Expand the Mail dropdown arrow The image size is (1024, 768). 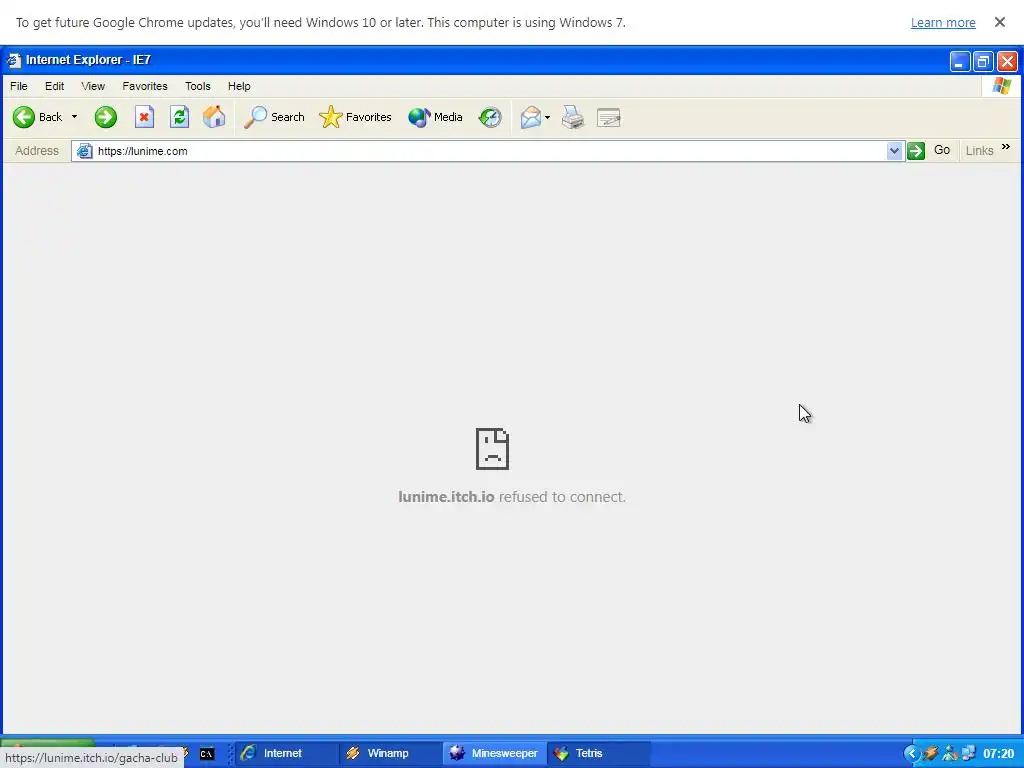pos(547,118)
